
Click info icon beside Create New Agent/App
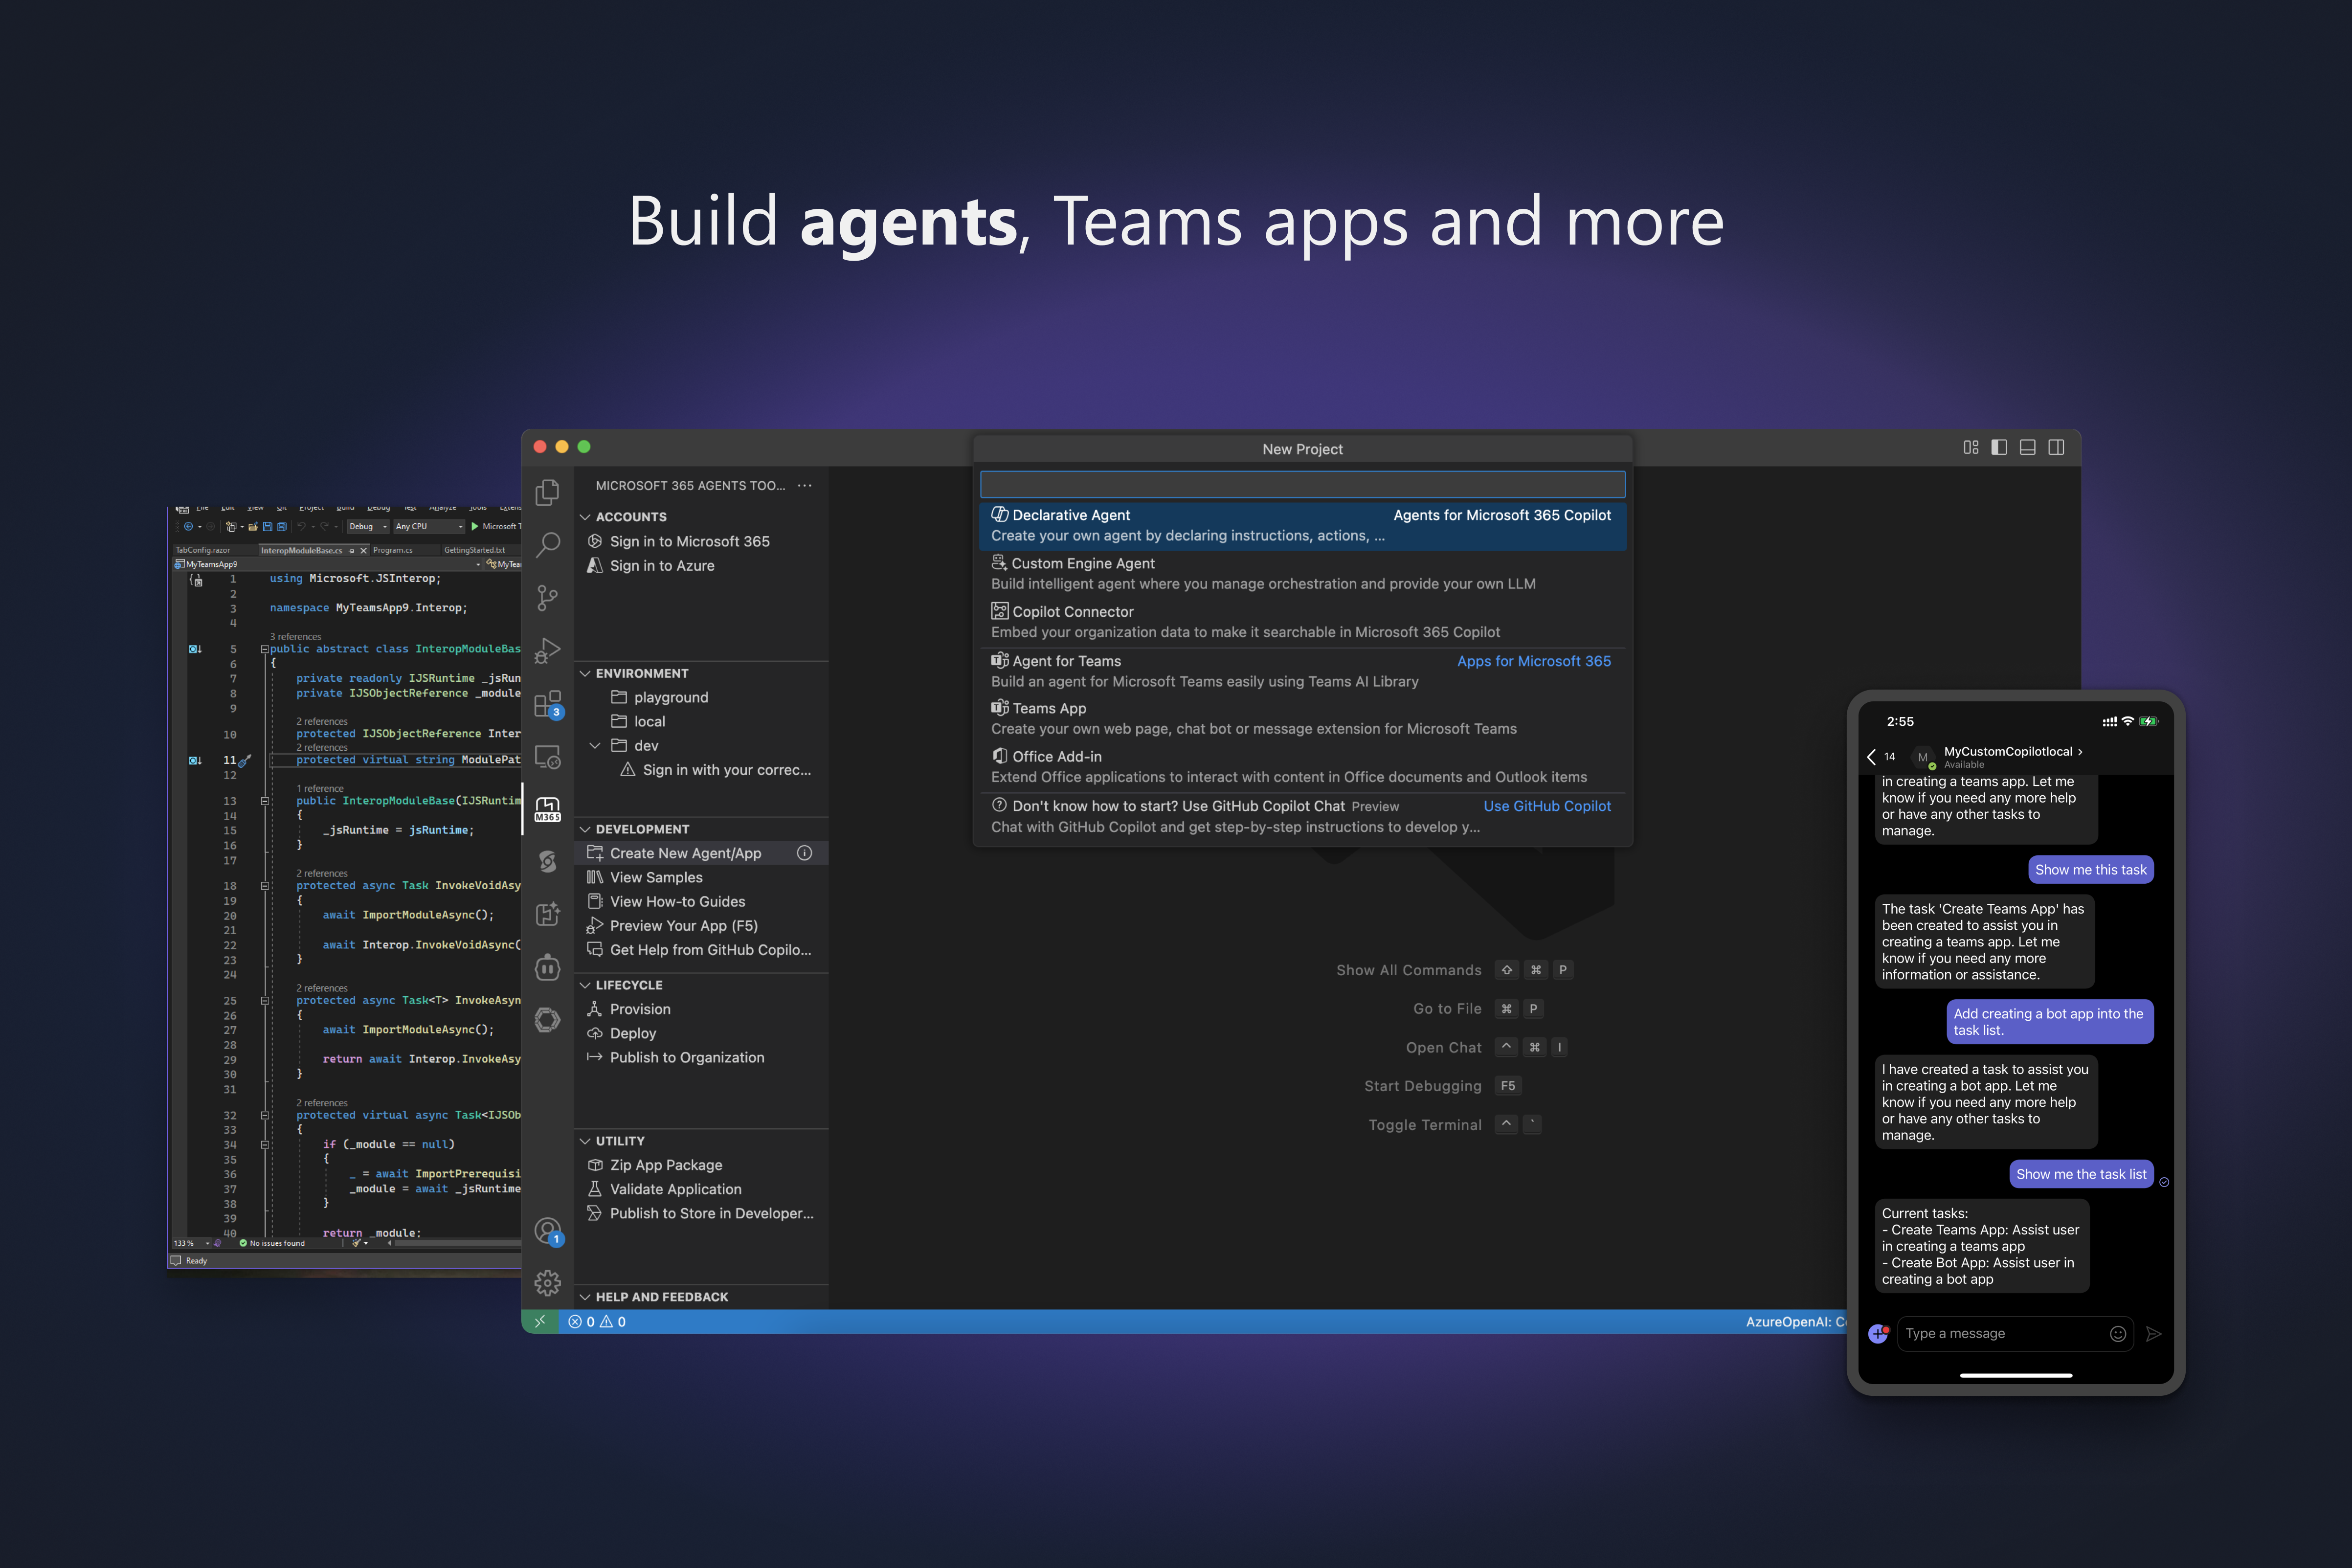click(x=804, y=853)
